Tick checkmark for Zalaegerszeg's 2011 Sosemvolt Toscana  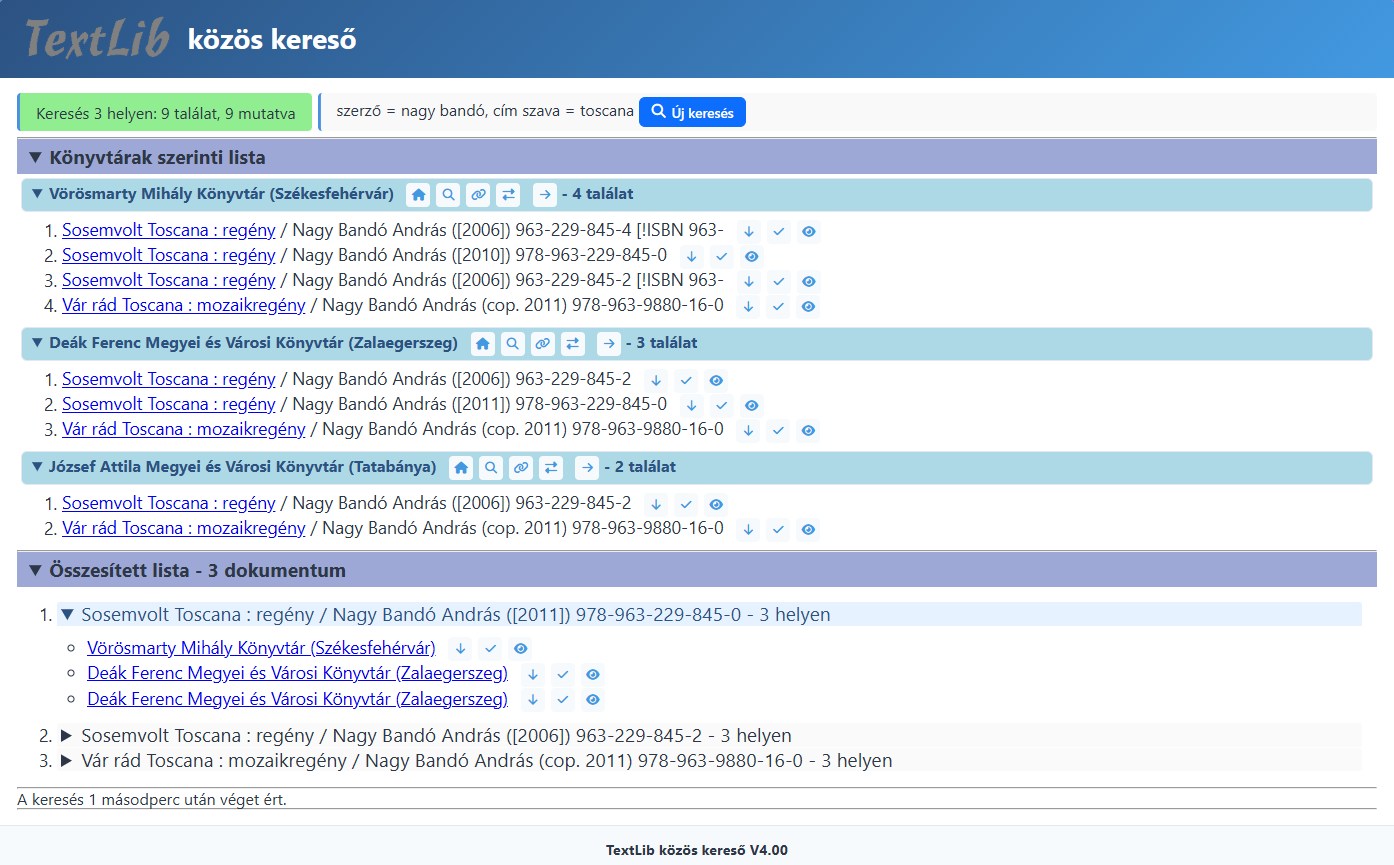point(722,405)
